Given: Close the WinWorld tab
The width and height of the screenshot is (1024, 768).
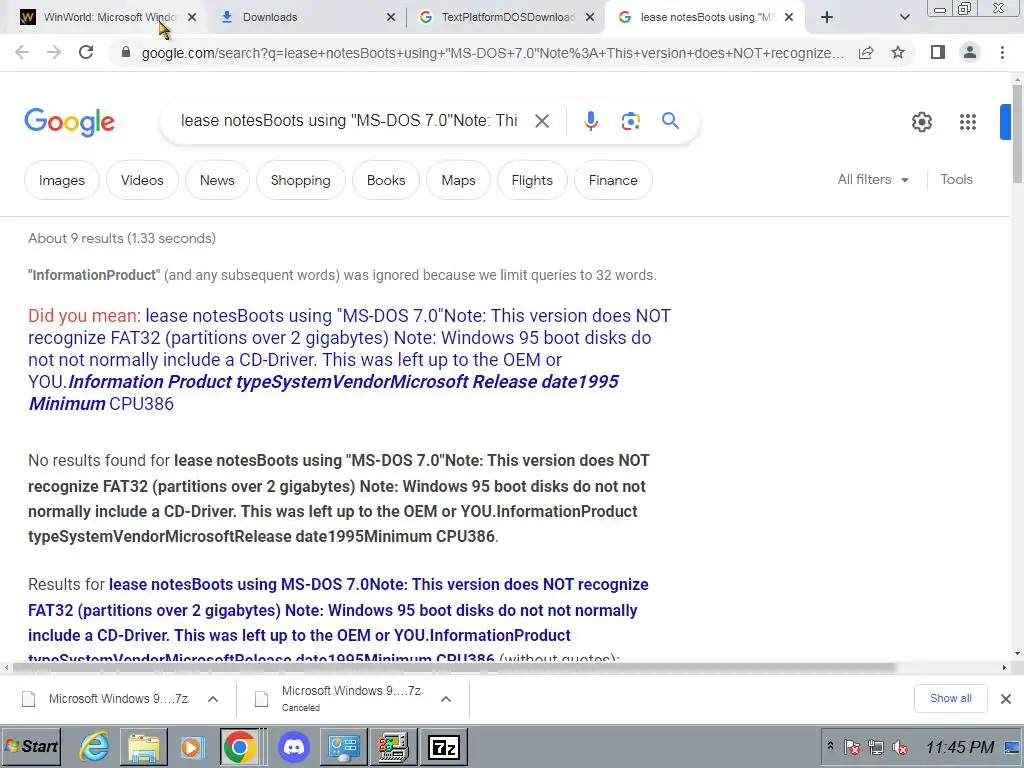Looking at the screenshot, I should [192, 17].
